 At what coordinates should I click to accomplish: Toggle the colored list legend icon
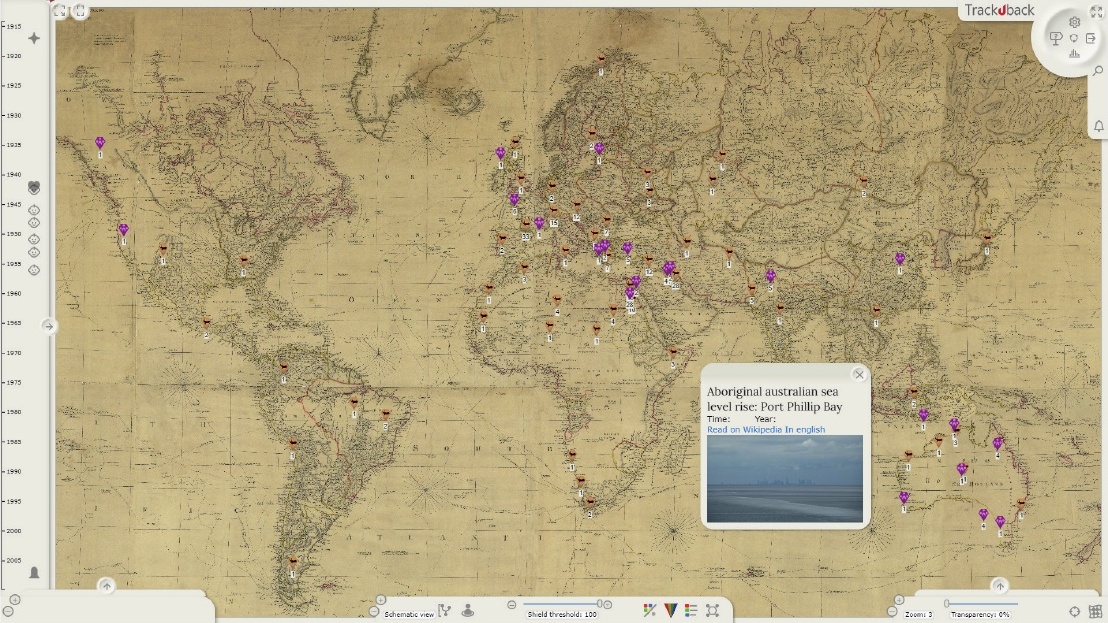point(691,610)
